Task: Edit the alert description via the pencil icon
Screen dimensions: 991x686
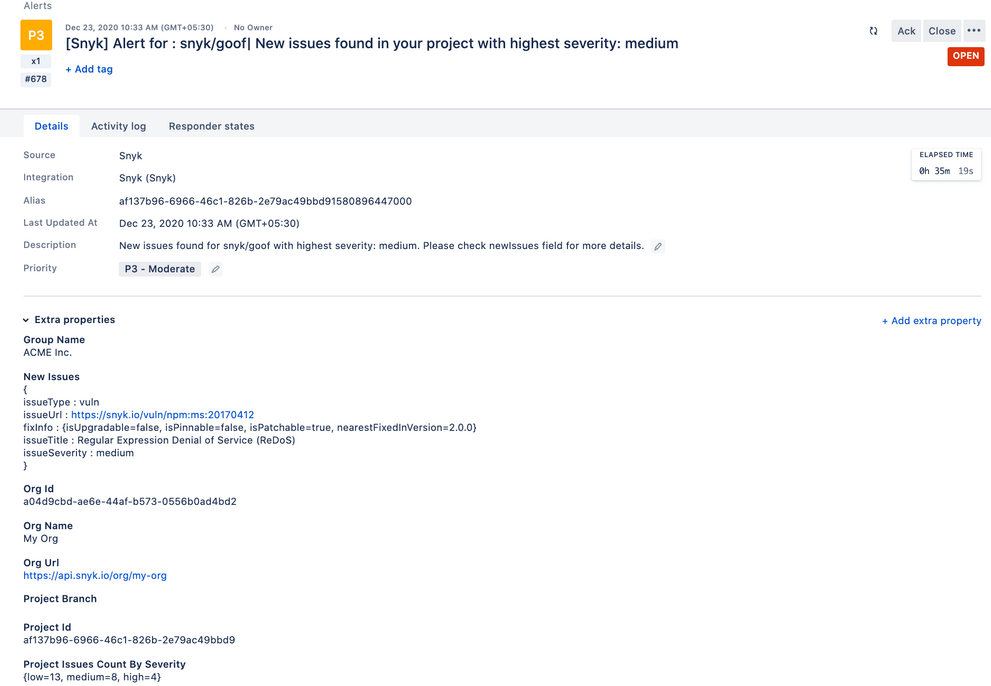Action: pos(658,245)
